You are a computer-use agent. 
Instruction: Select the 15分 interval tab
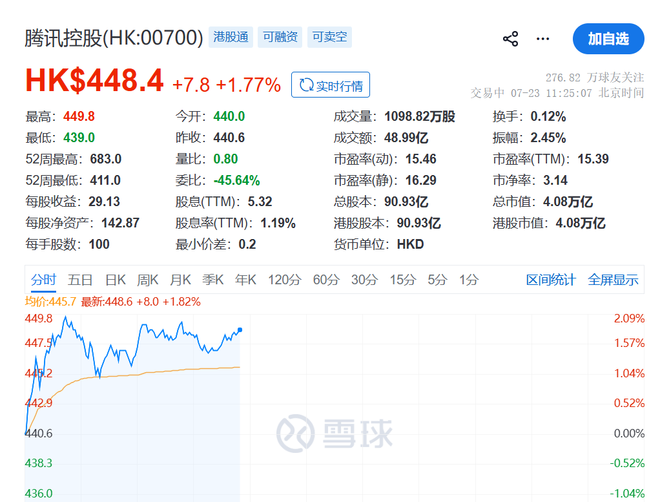coord(402,280)
